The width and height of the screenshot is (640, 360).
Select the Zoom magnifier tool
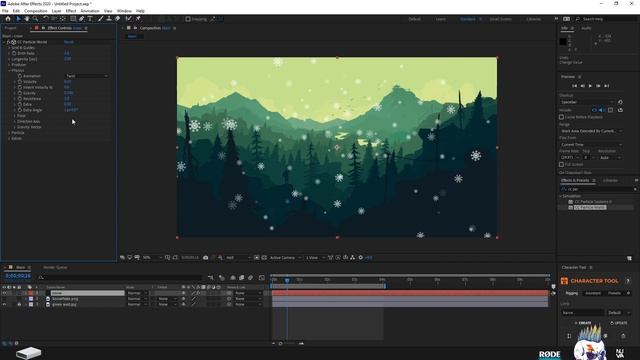36,19
